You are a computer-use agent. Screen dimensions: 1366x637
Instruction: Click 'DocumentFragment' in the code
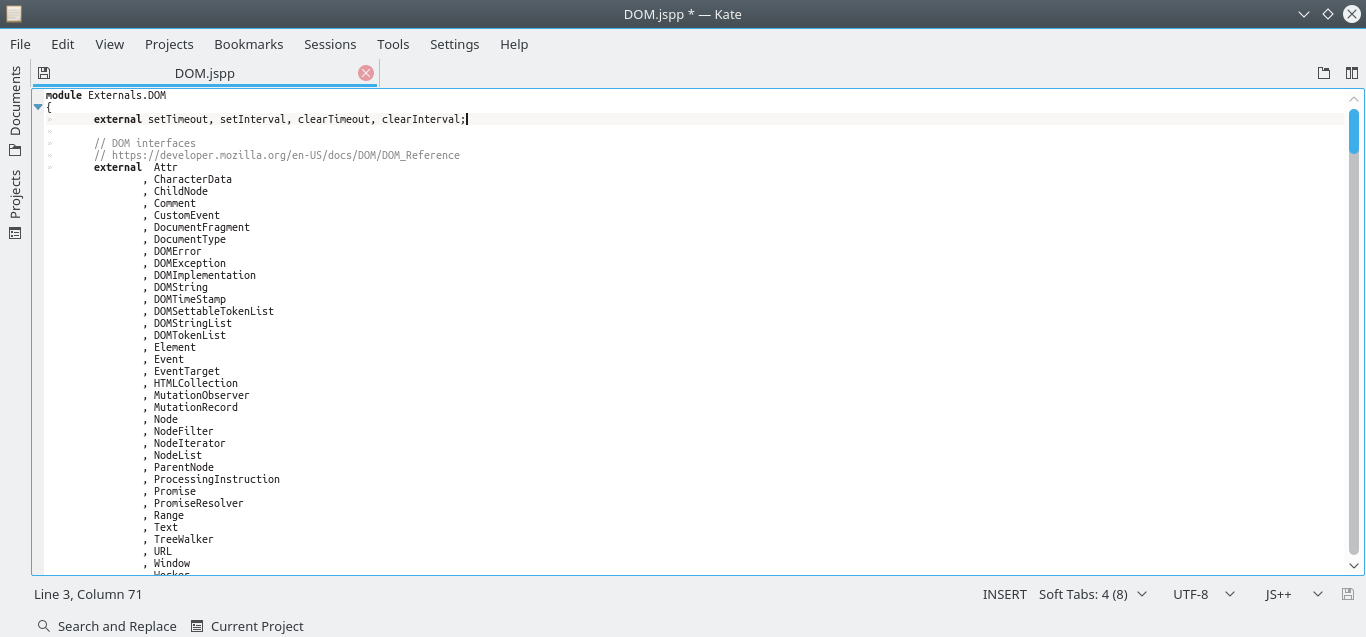[202, 228]
